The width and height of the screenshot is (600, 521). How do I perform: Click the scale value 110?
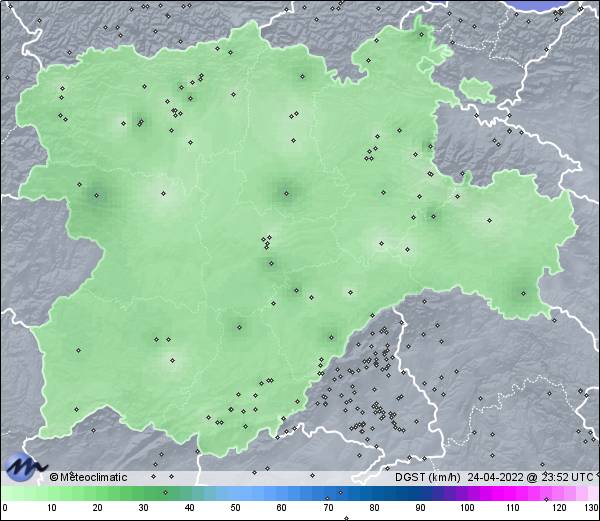coord(513,508)
